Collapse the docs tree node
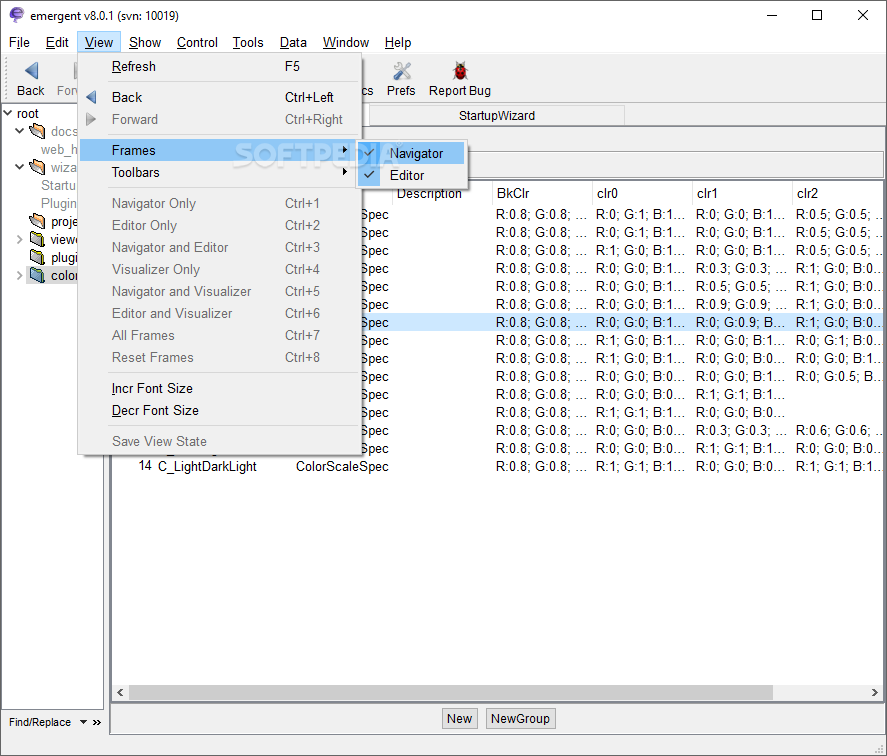Image resolution: width=887 pixels, height=756 pixels. (19, 131)
